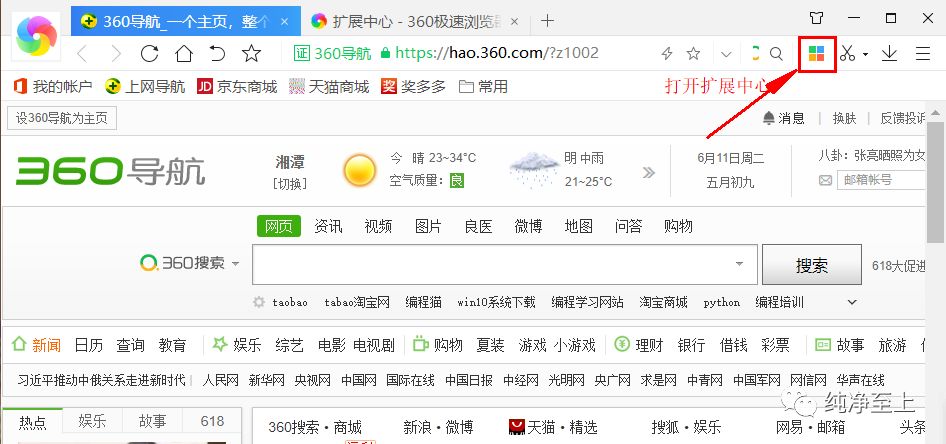Screen dimensions: 946x444
Task: Open a new tab with plus
Action: [547, 21]
